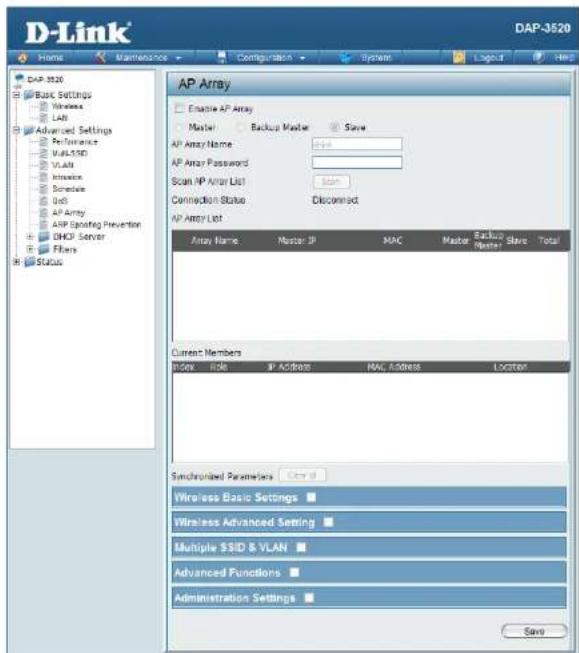Open the Configuration menu
The height and width of the screenshot is (653, 579).
pyautogui.click(x=264, y=57)
